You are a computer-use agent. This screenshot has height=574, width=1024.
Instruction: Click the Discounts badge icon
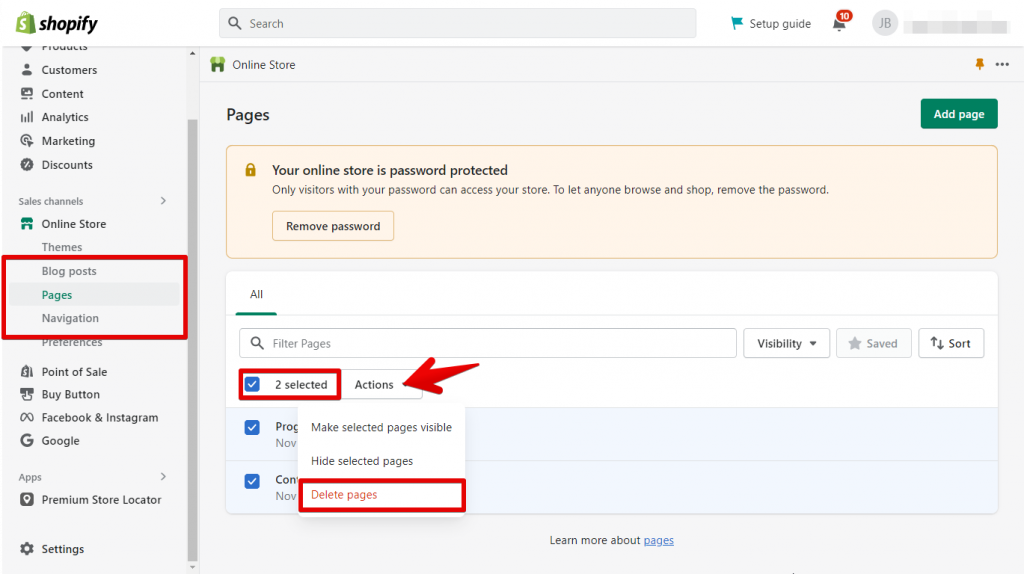click(x=27, y=165)
